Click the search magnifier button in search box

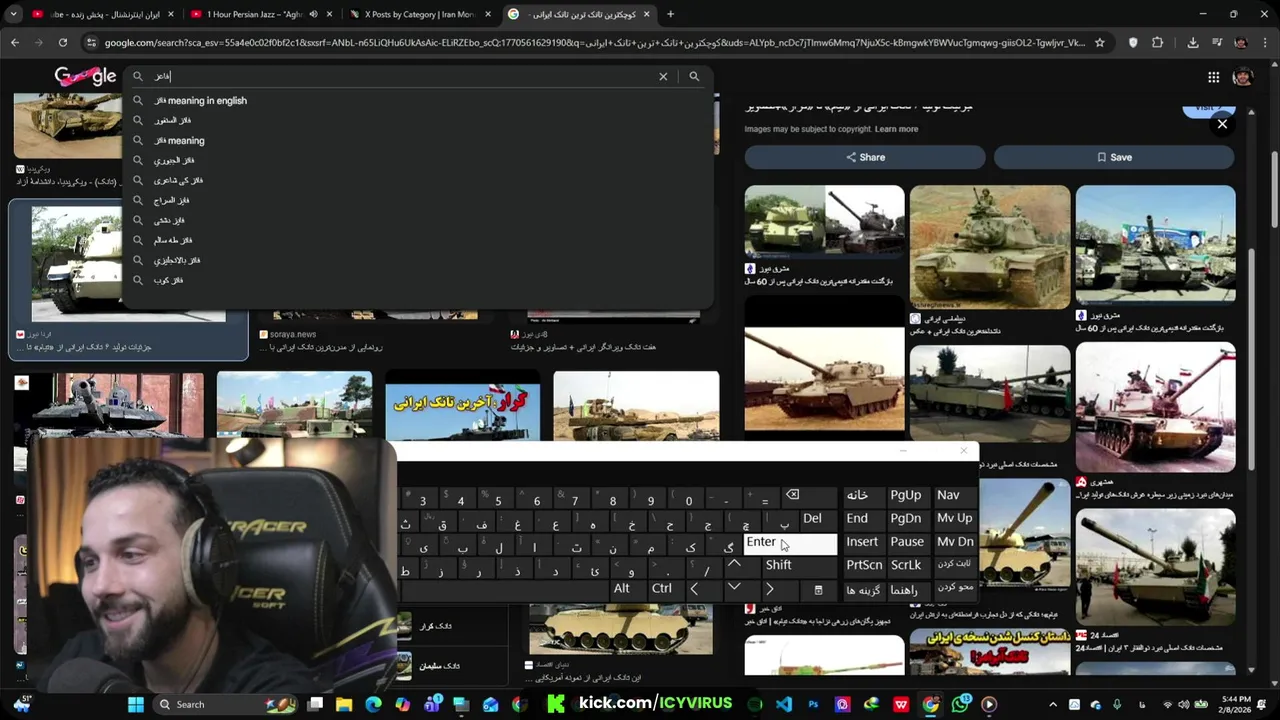click(694, 76)
